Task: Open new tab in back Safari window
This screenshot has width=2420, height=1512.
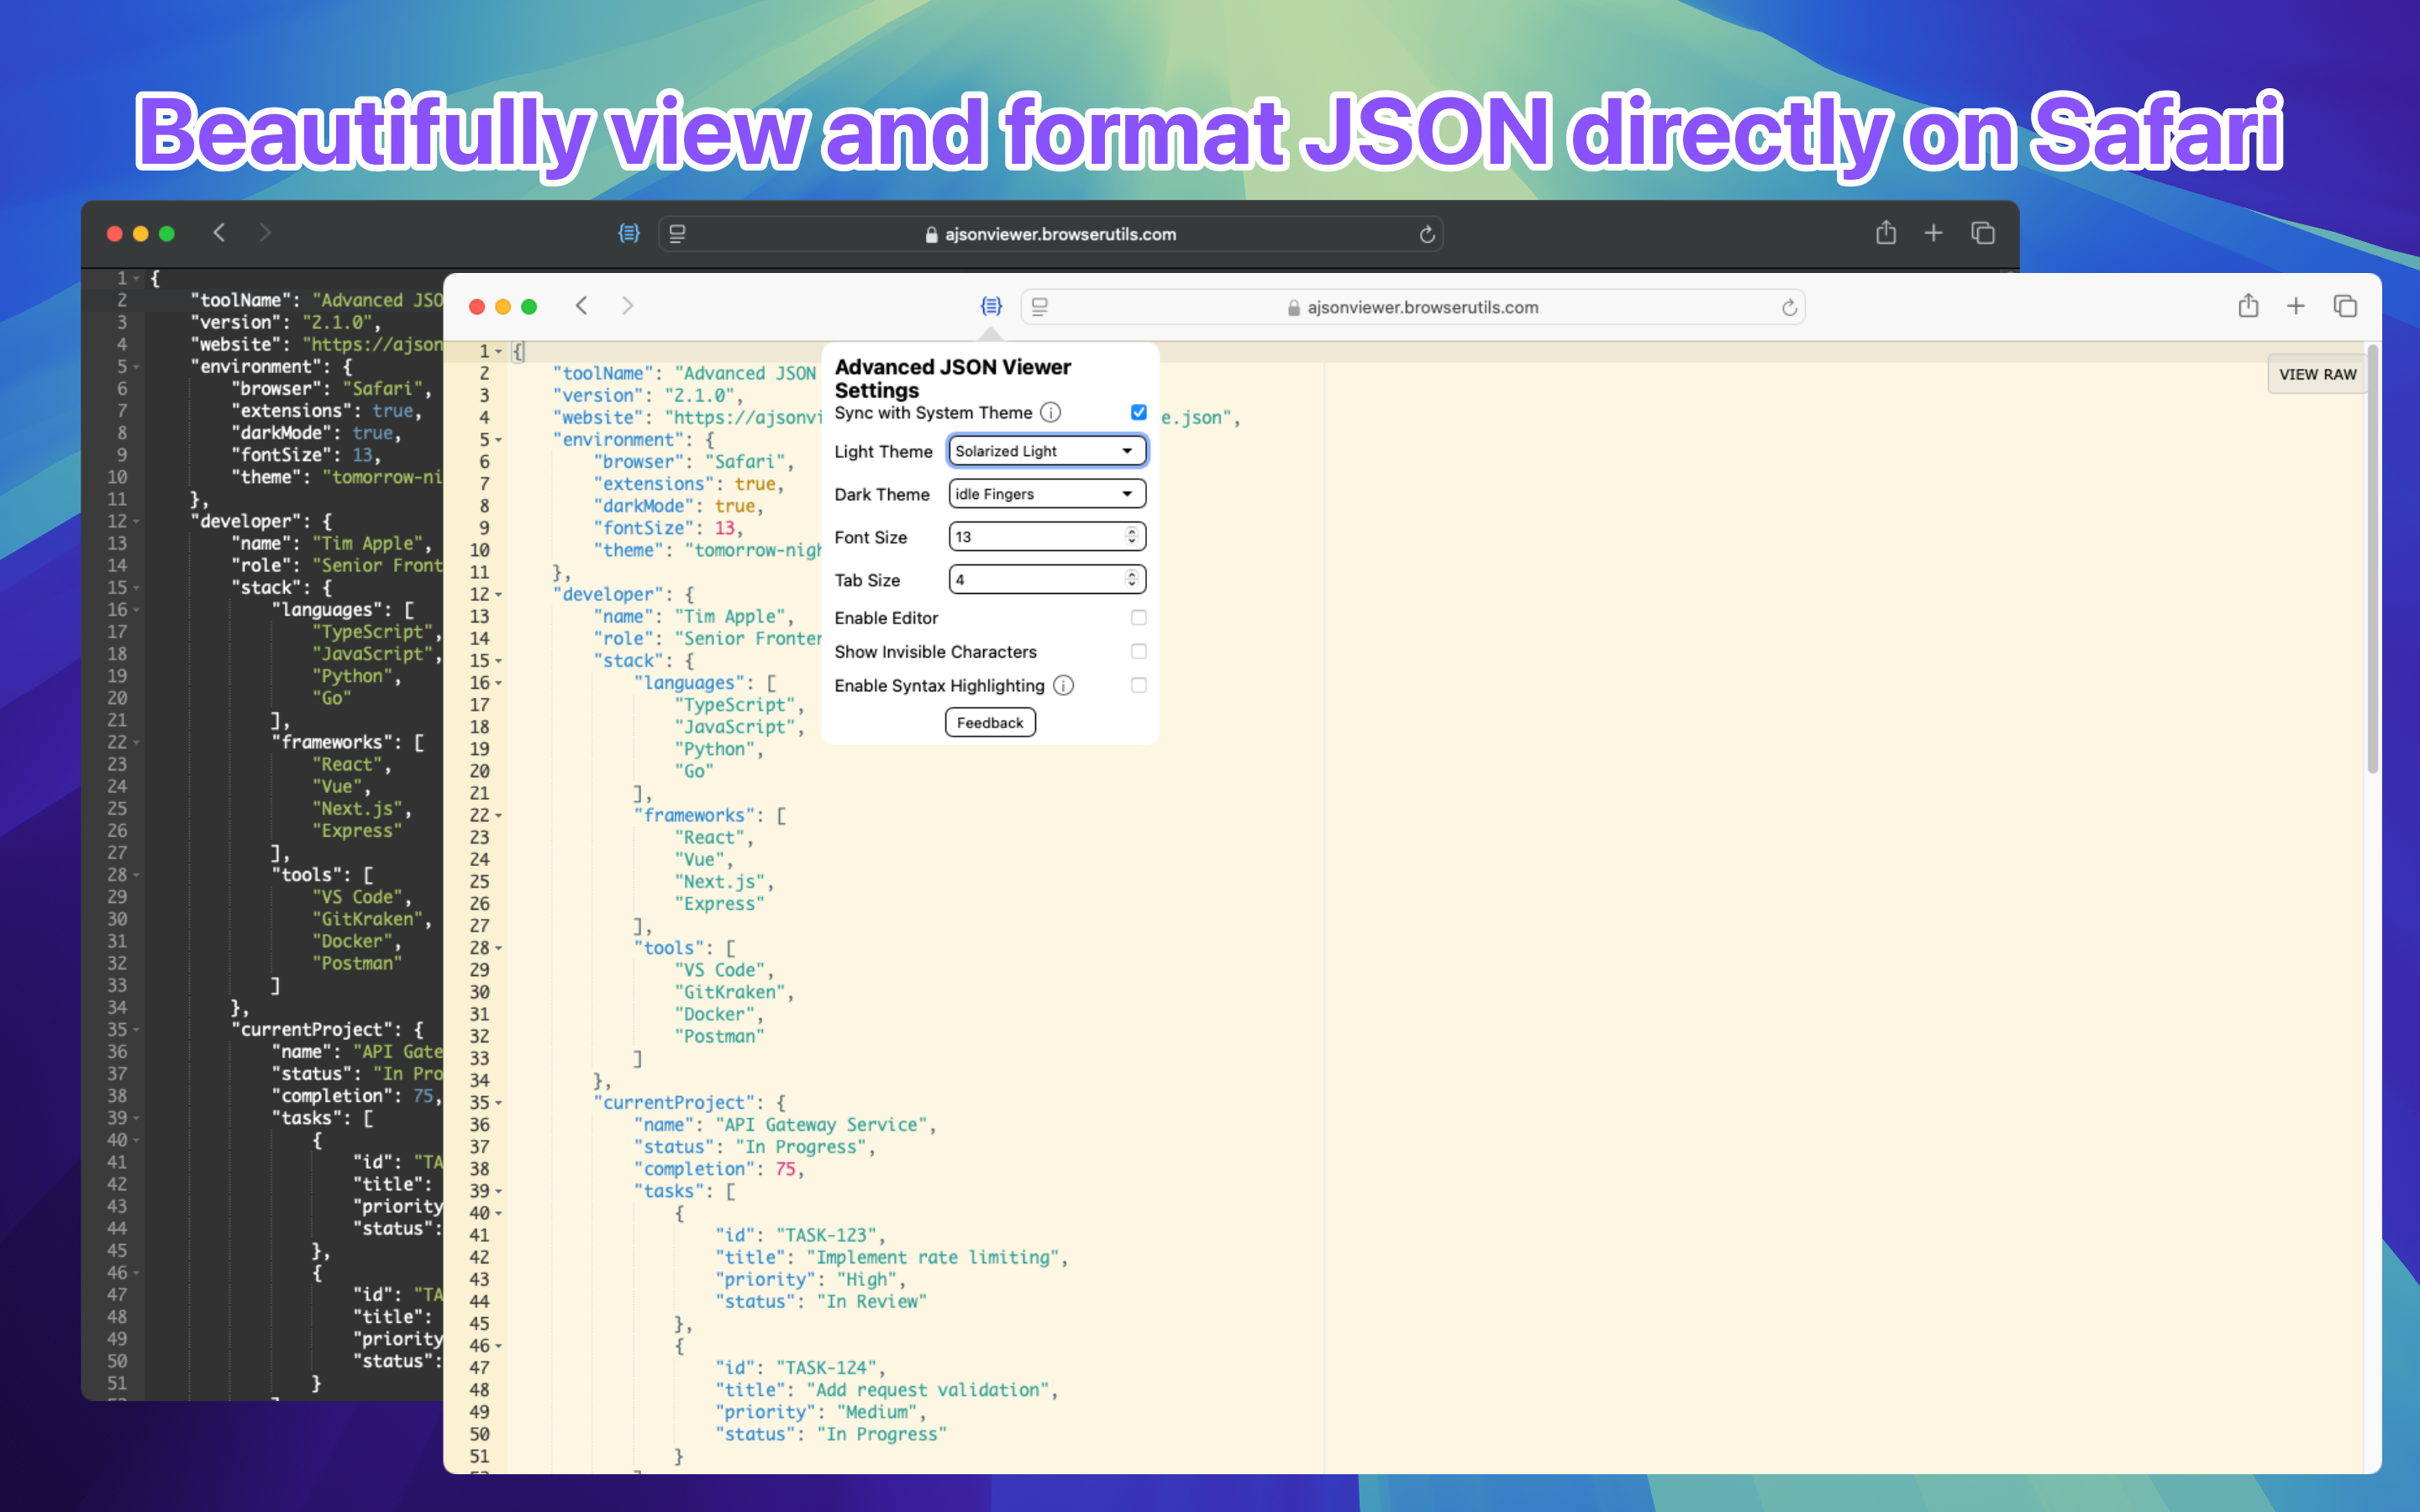Action: pos(1934,233)
